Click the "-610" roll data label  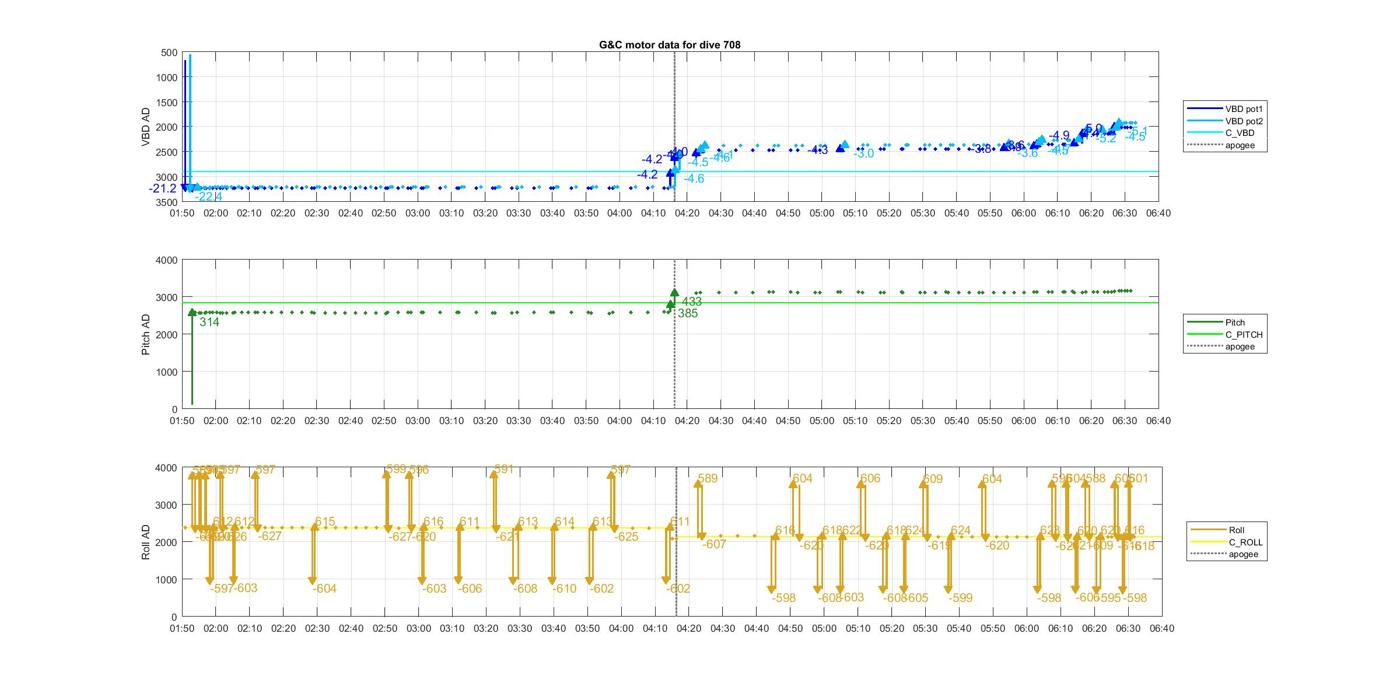(565, 588)
